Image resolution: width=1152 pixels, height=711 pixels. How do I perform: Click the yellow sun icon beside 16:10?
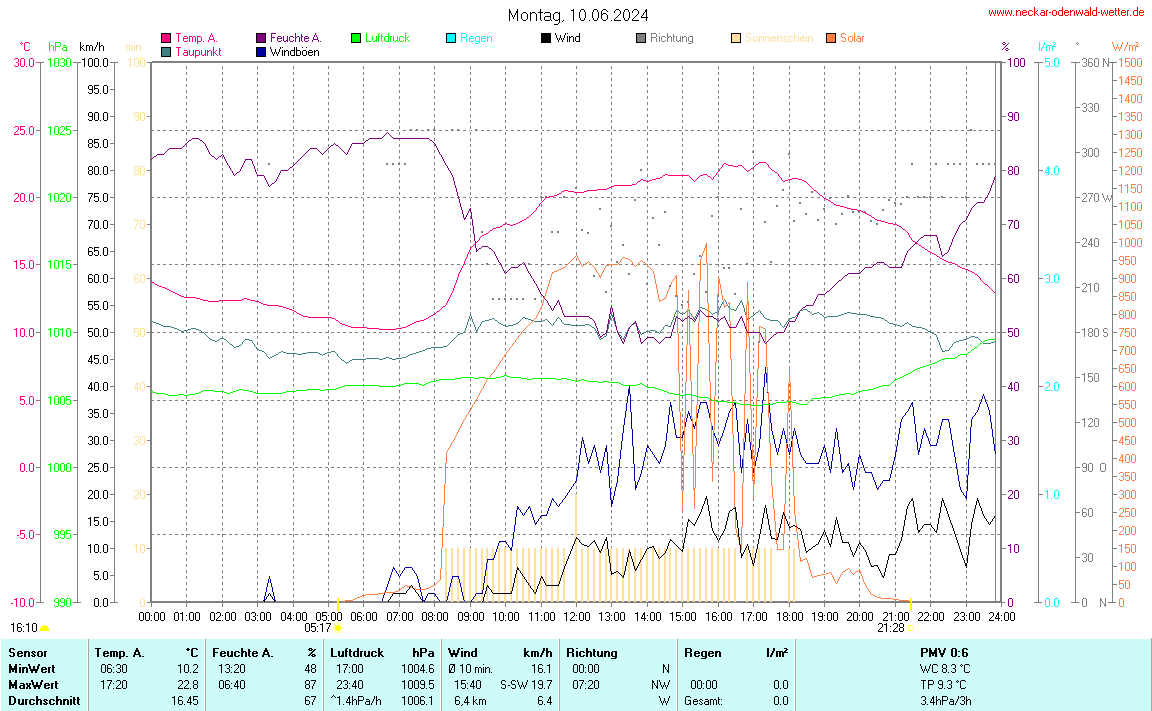click(x=45, y=628)
